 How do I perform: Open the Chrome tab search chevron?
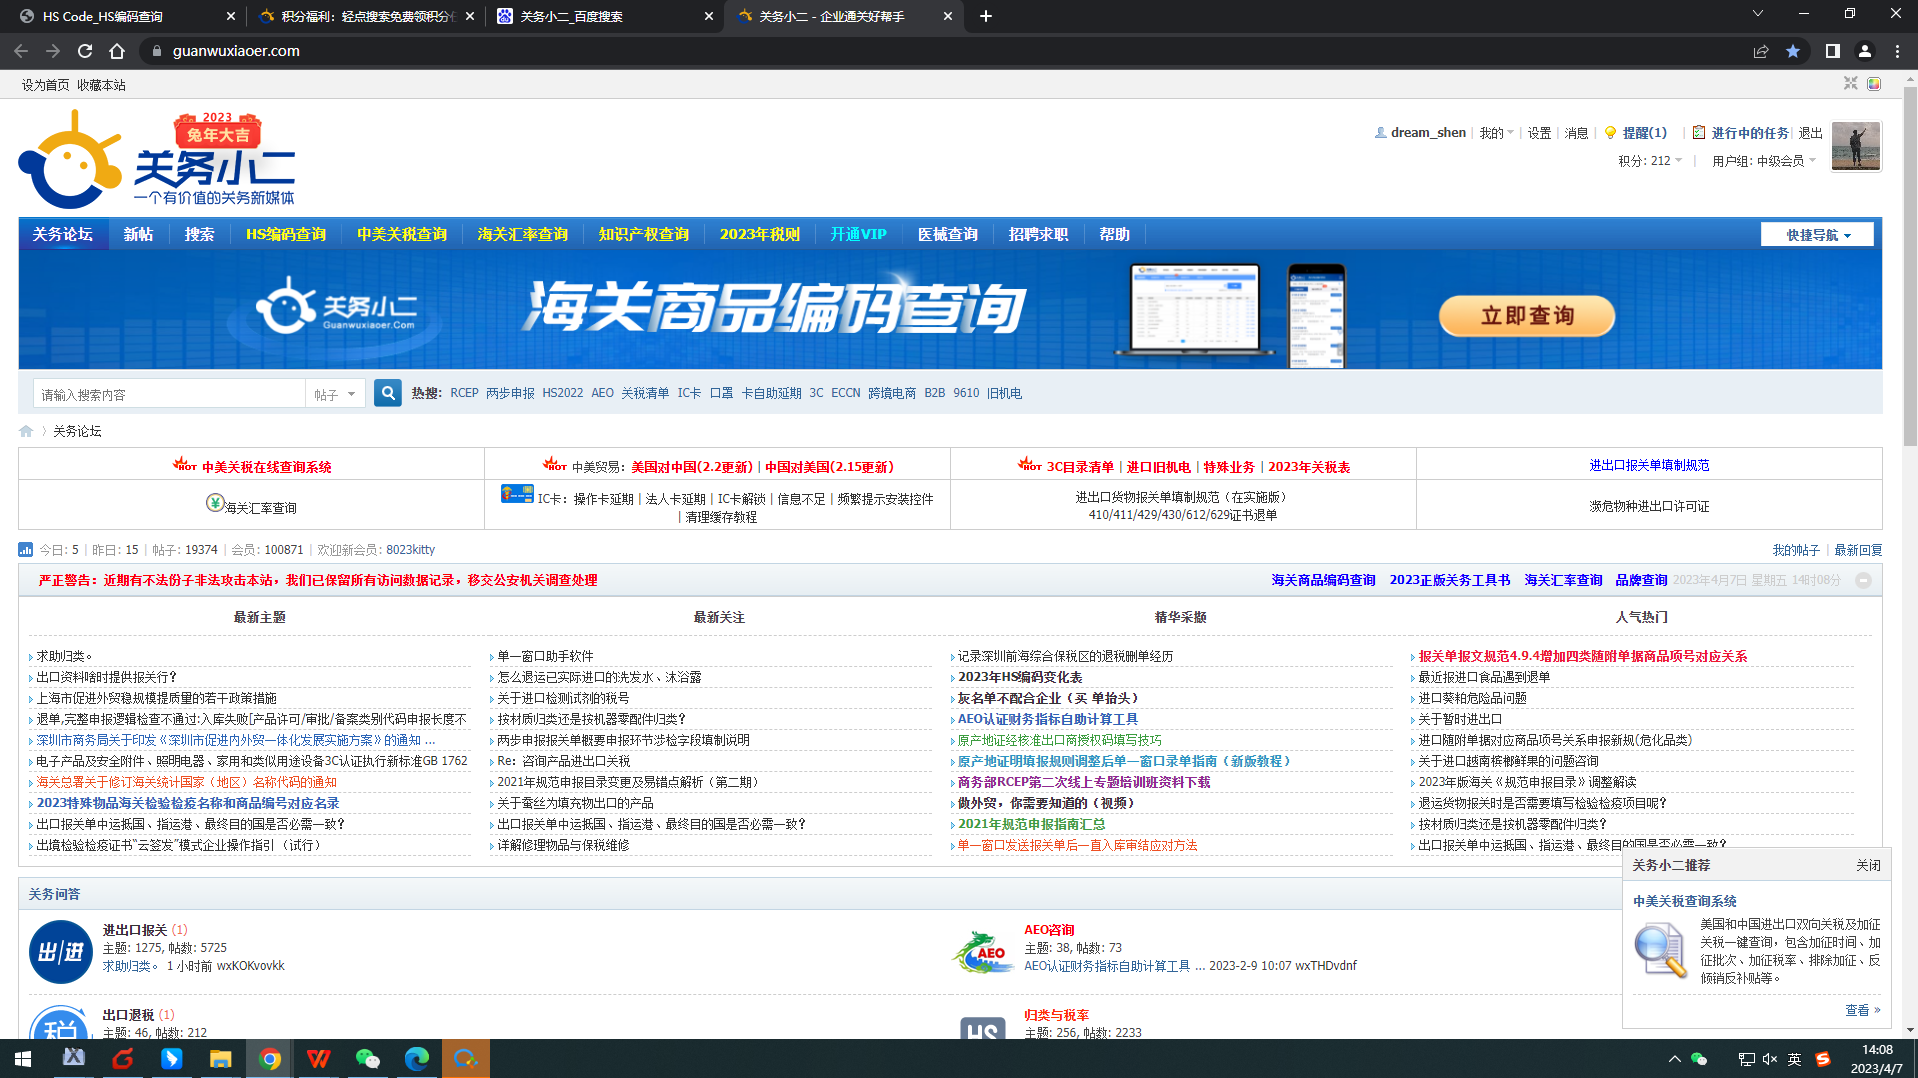point(1757,14)
